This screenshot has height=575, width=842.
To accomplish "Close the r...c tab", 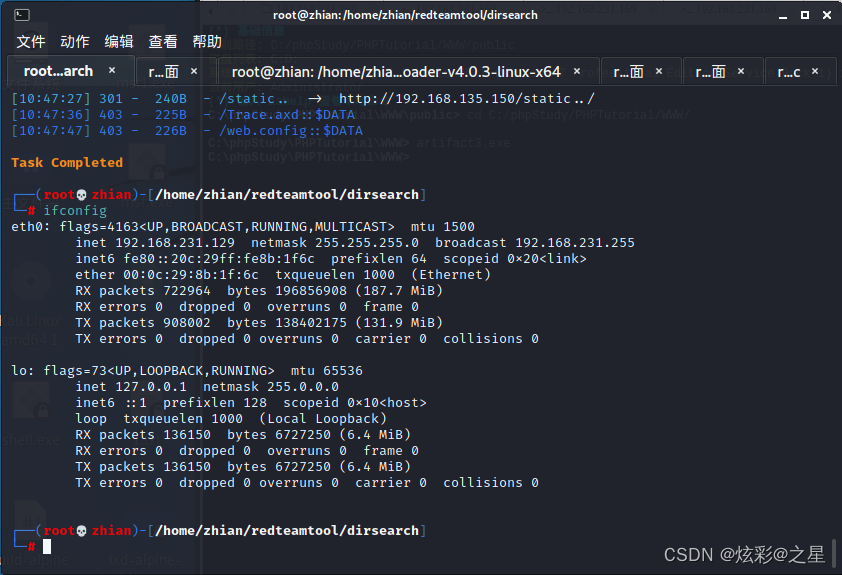I will (815, 71).
